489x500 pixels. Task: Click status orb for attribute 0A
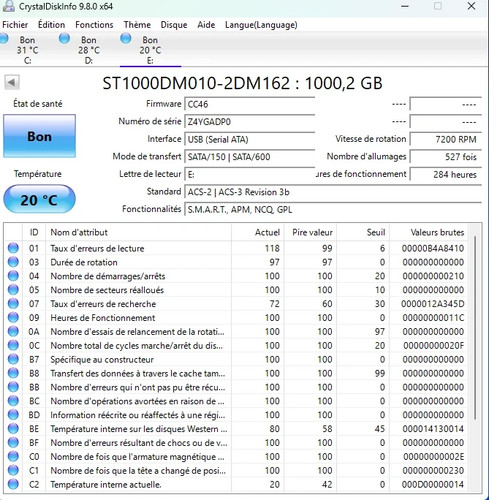coord(13,331)
